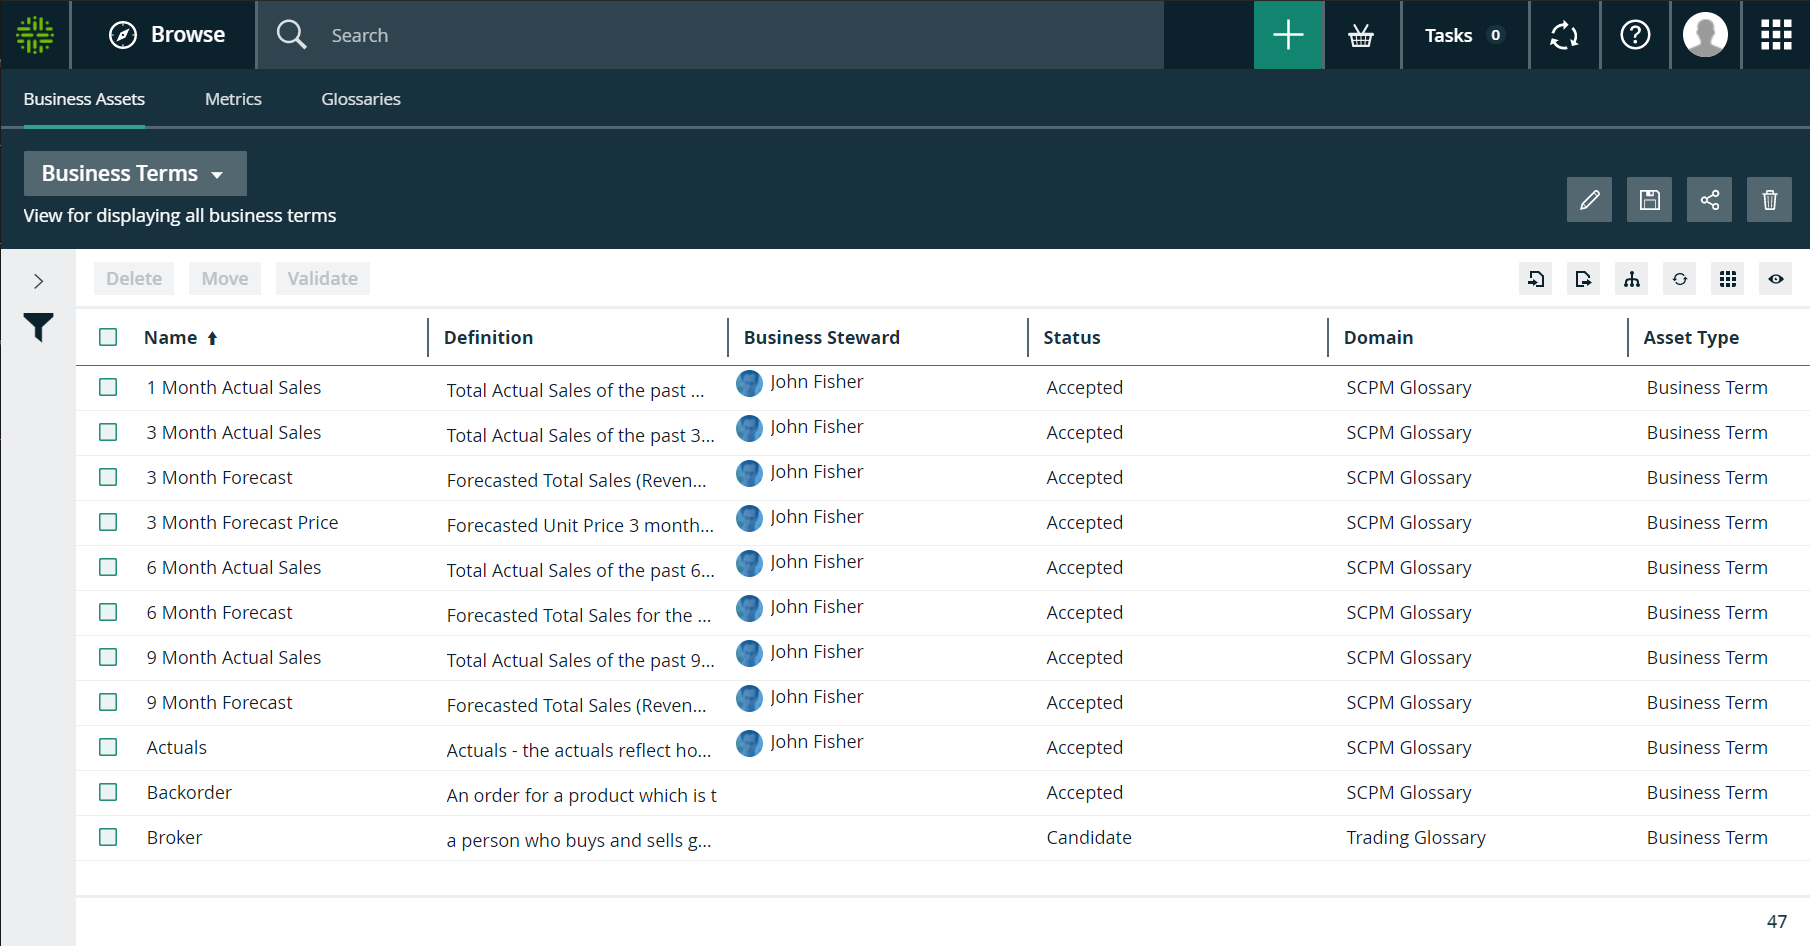Toggle the eye visibility icon in table toolbar
Screen dimensions: 1810x946
point(1776,279)
